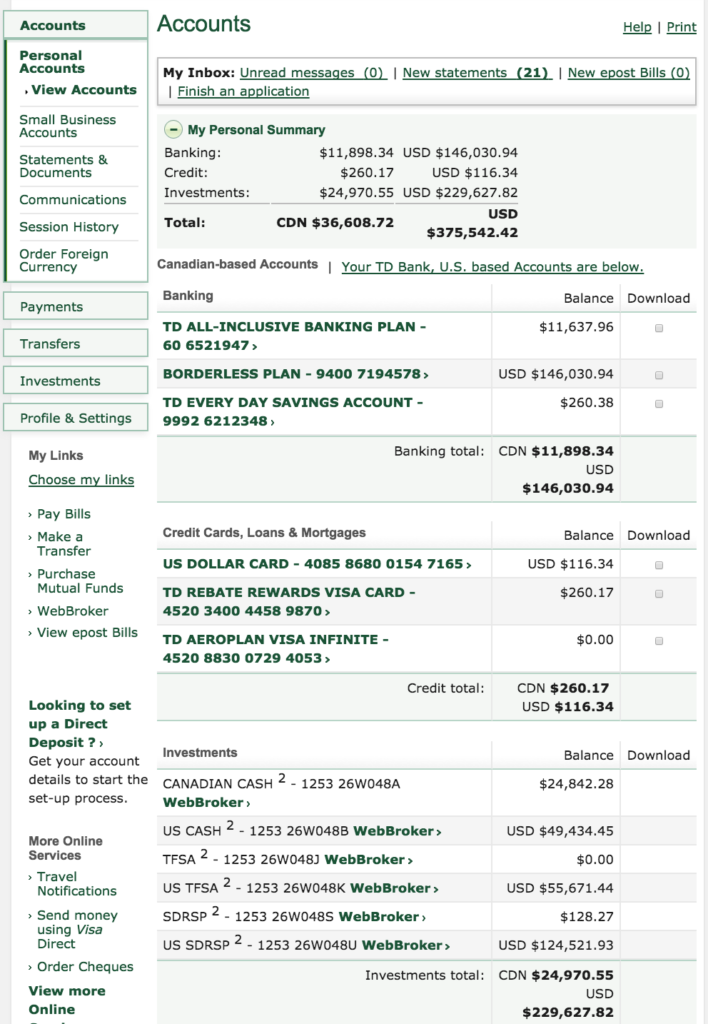Open the Accounts sidebar tab
This screenshot has width=708, height=1024.
coord(76,25)
